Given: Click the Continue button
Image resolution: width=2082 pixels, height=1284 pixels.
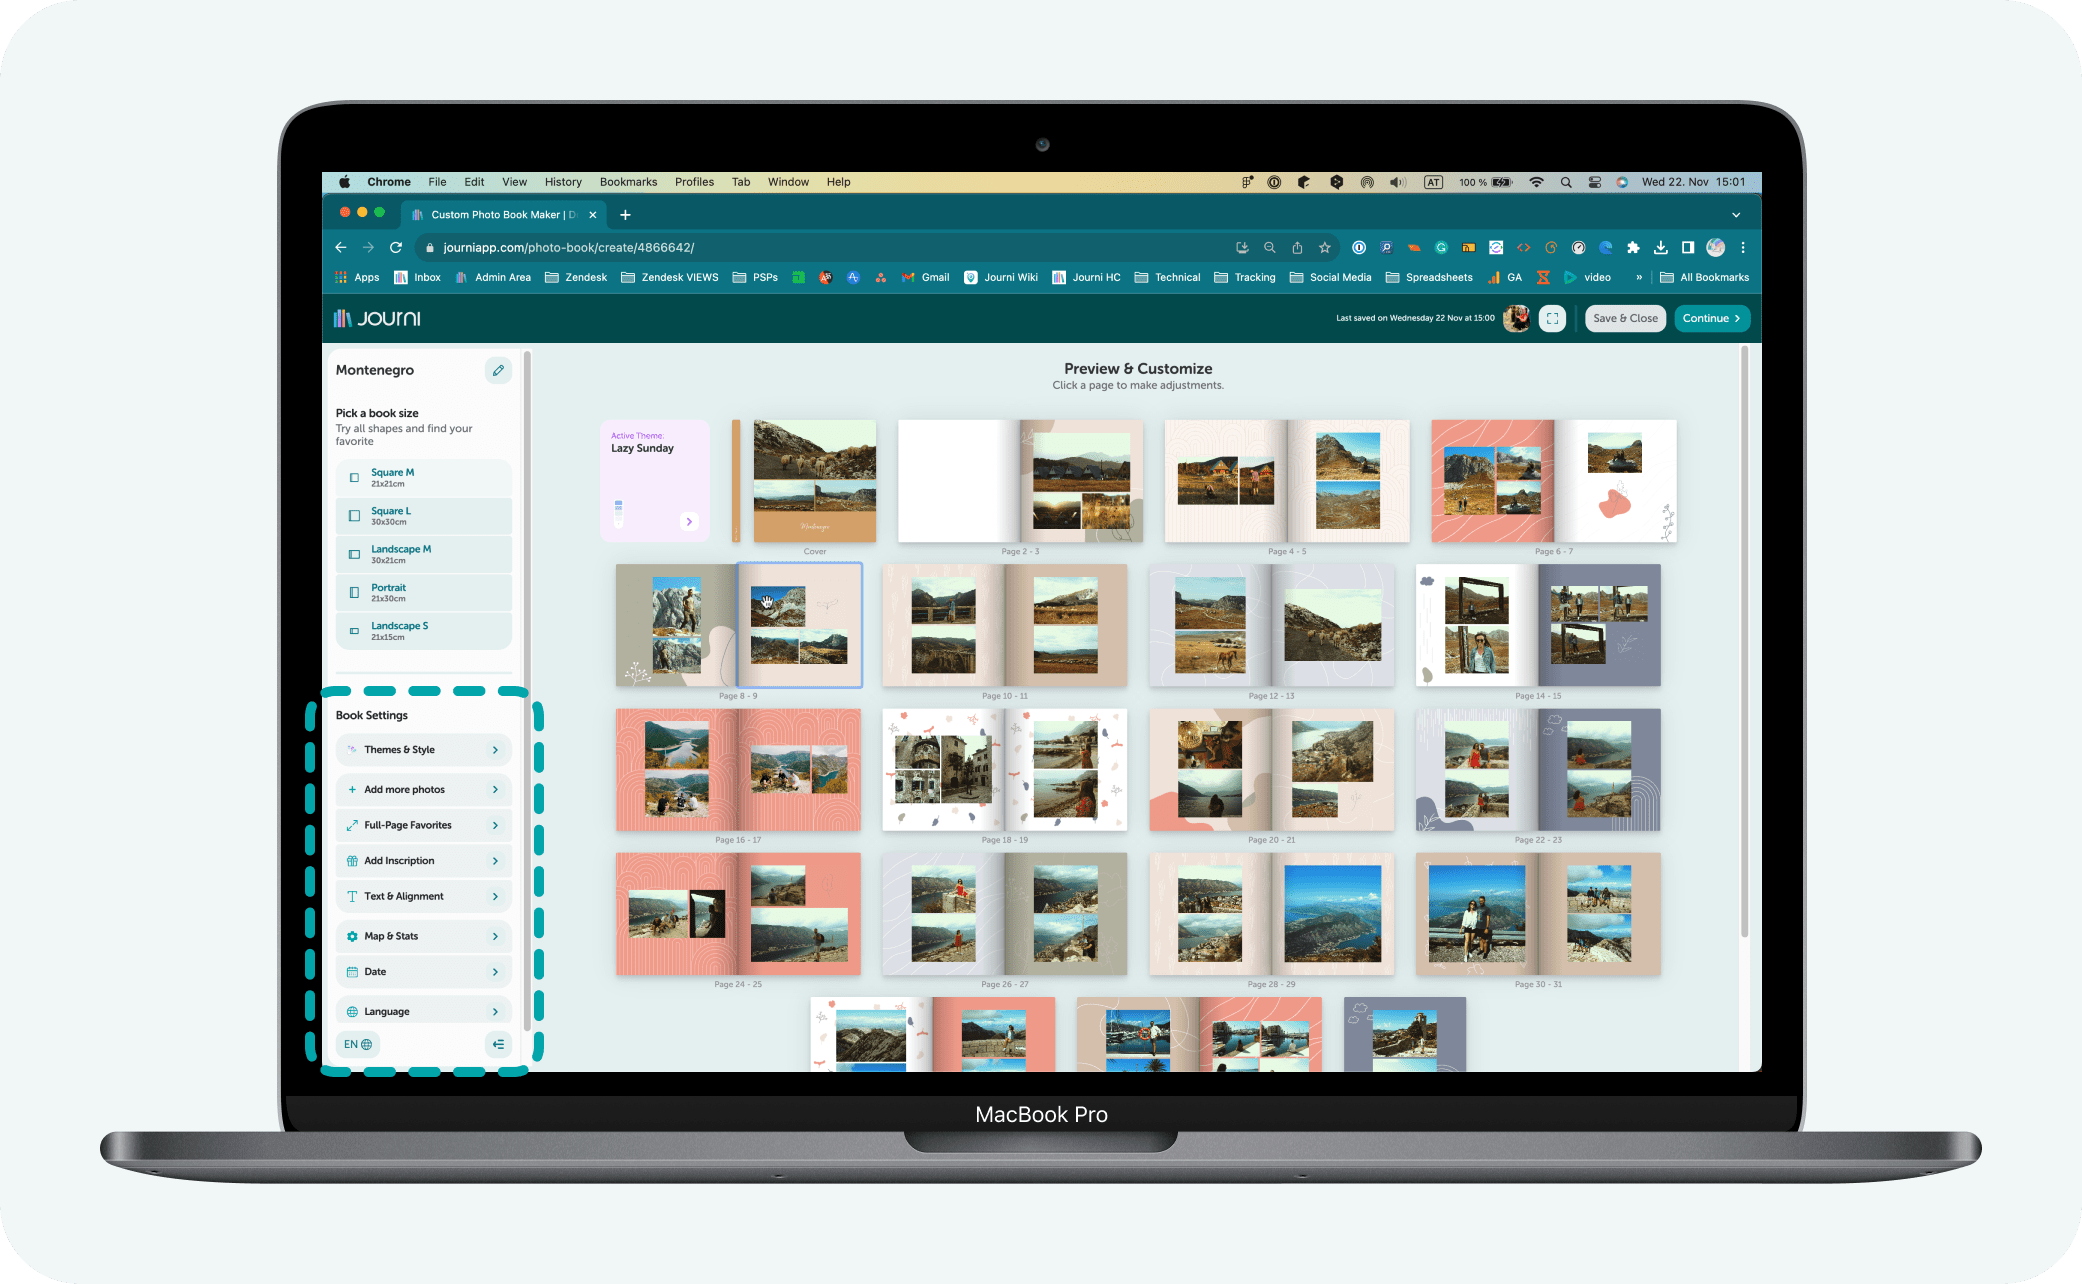Looking at the screenshot, I should coord(1711,318).
